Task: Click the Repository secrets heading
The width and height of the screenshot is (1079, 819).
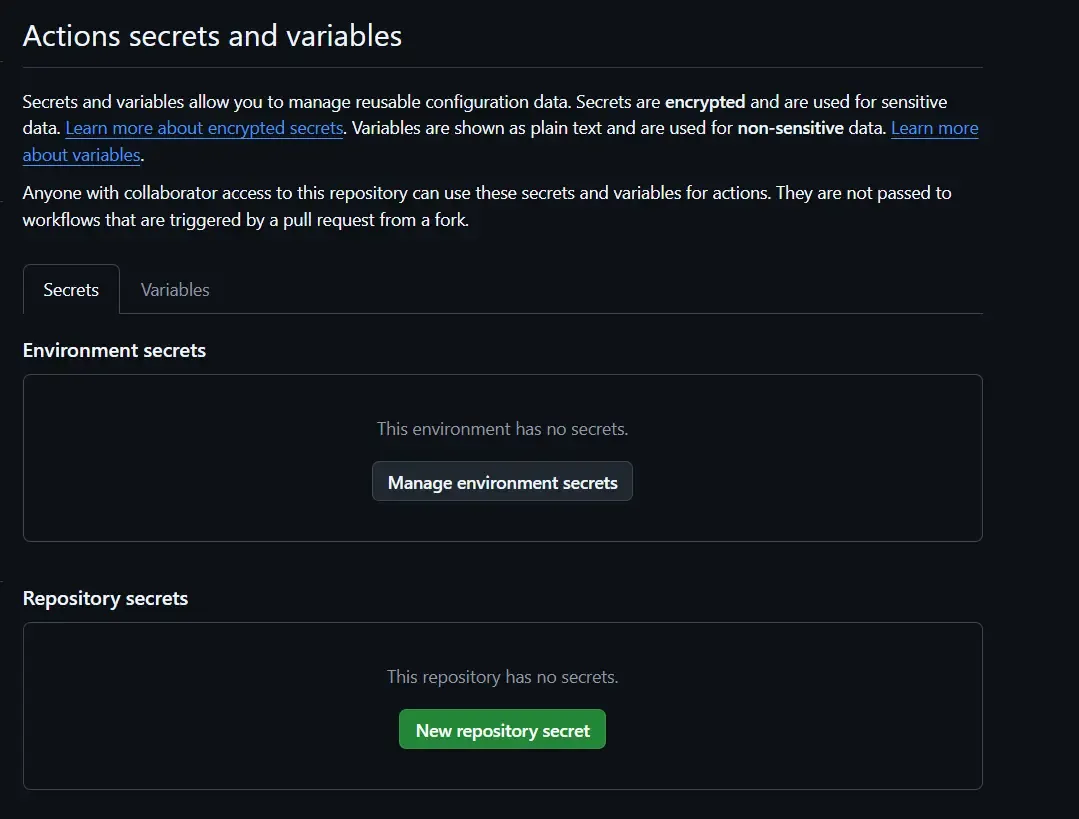Action: 105,598
